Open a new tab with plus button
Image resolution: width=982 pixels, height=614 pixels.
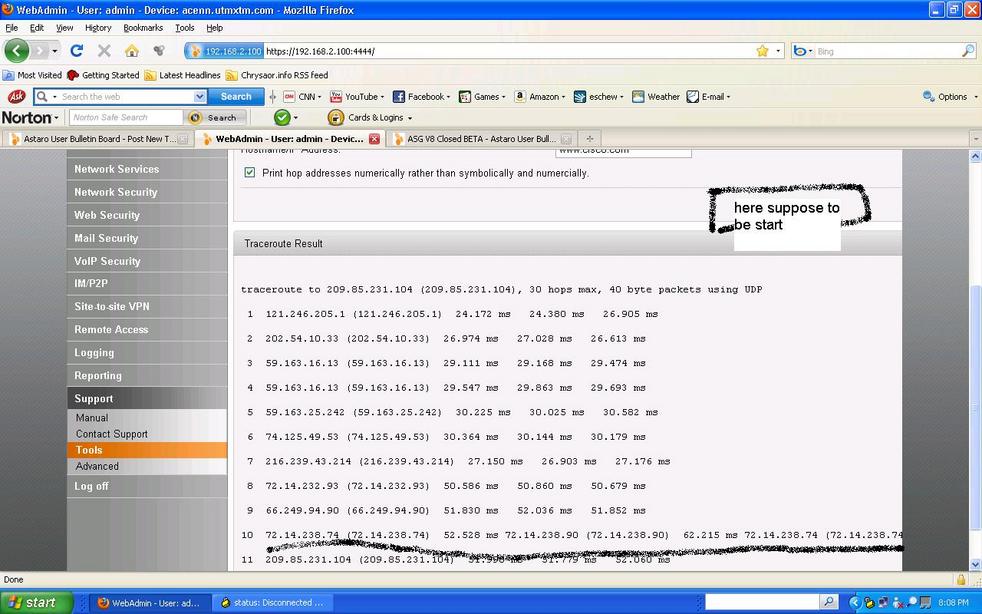click(589, 139)
